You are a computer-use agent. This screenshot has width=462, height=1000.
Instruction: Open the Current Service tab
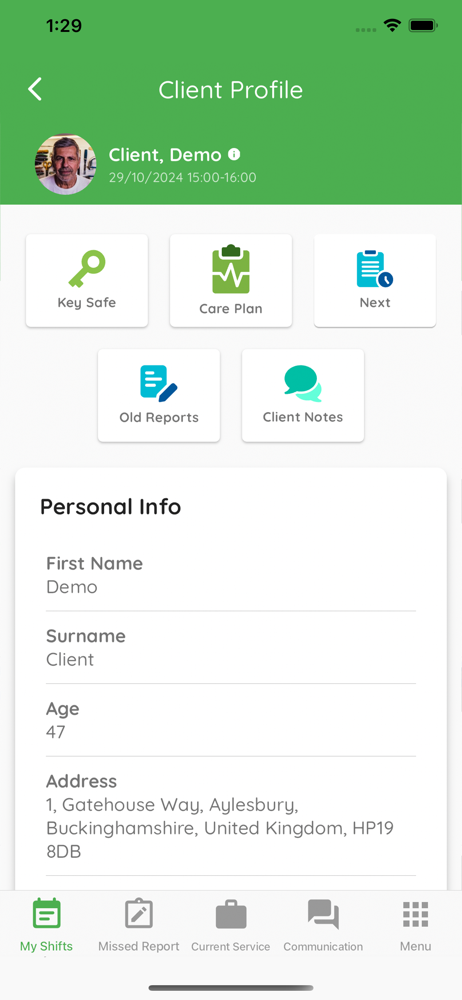[x=231, y=925]
